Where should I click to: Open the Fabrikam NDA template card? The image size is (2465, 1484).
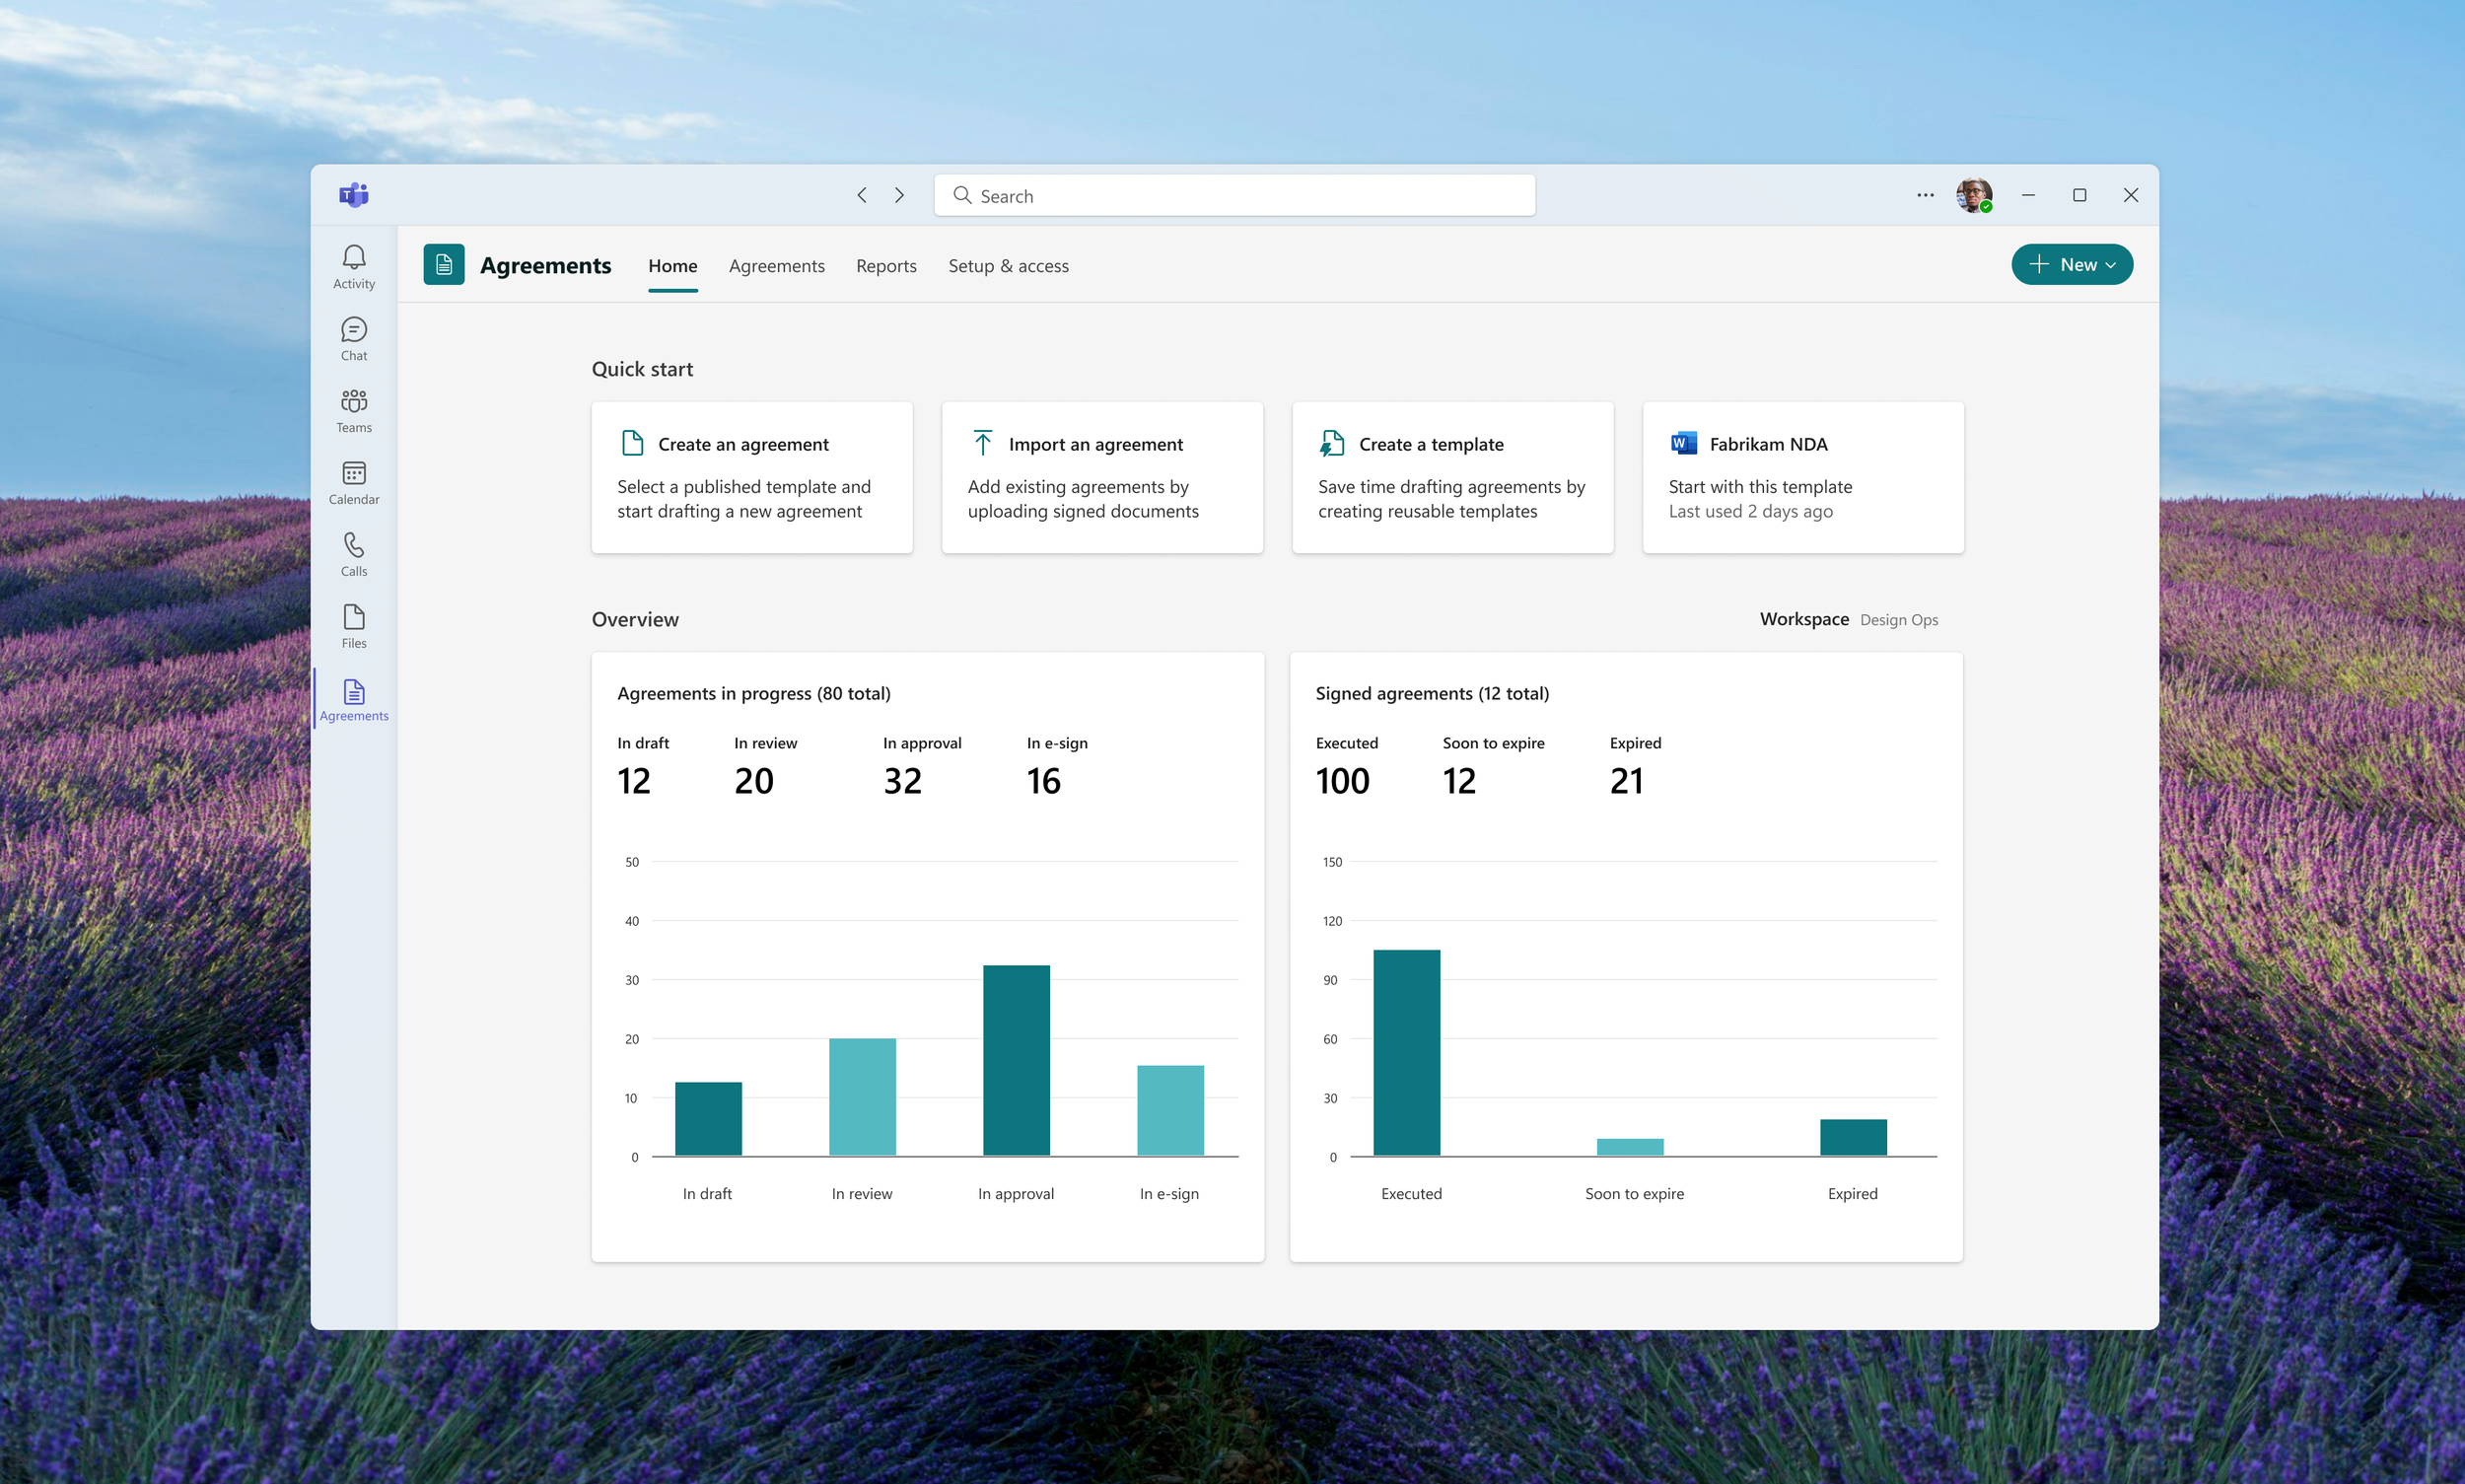[x=1802, y=477]
